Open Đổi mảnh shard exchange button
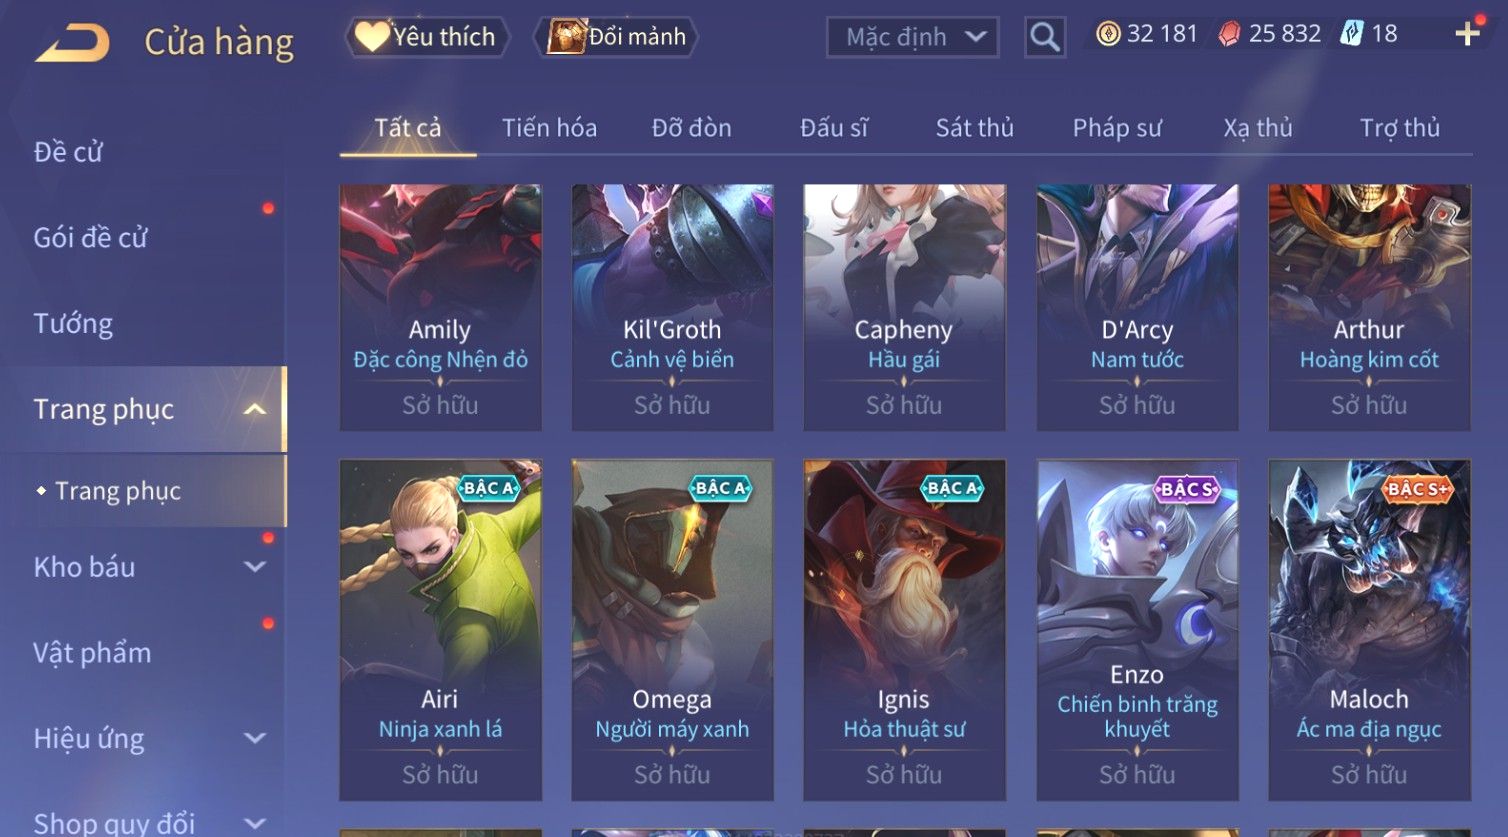 point(616,37)
